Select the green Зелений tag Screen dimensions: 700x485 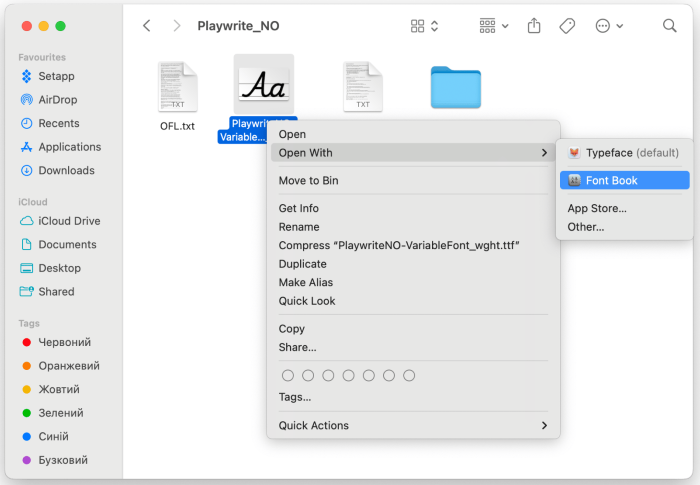coord(53,413)
